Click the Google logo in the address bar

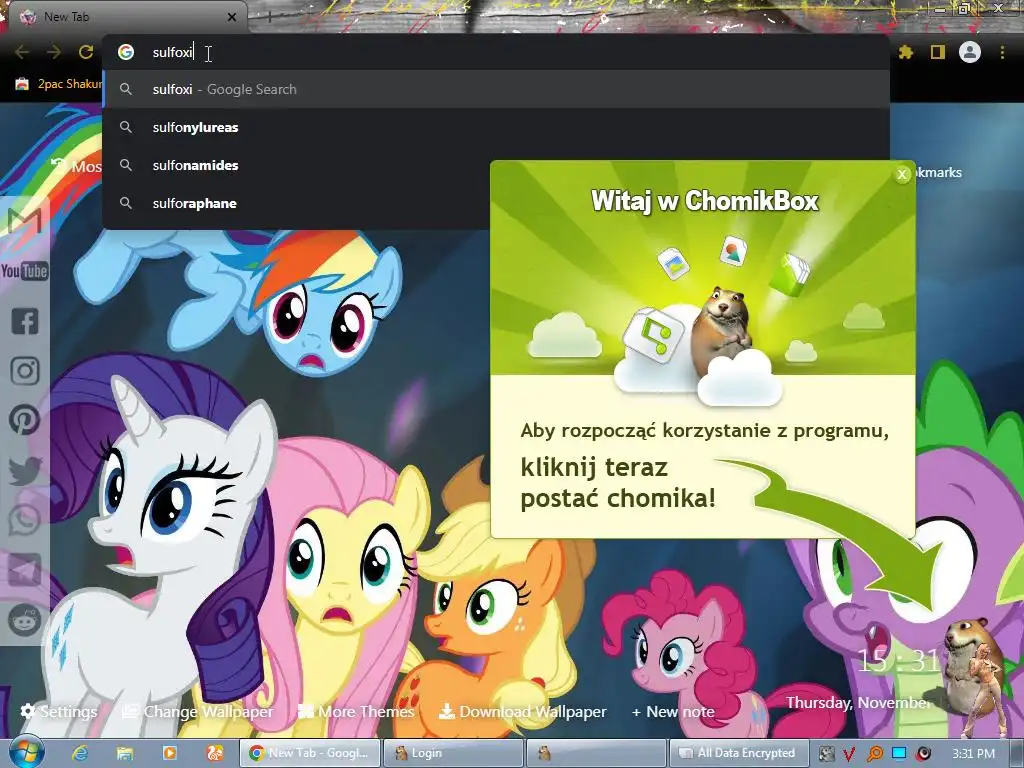(x=126, y=52)
